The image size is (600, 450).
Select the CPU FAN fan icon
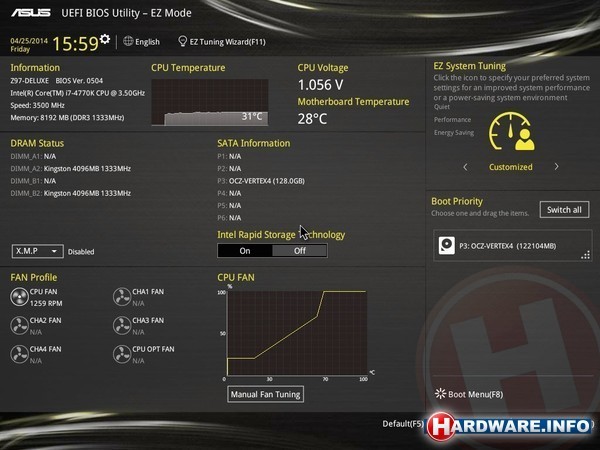[19, 297]
